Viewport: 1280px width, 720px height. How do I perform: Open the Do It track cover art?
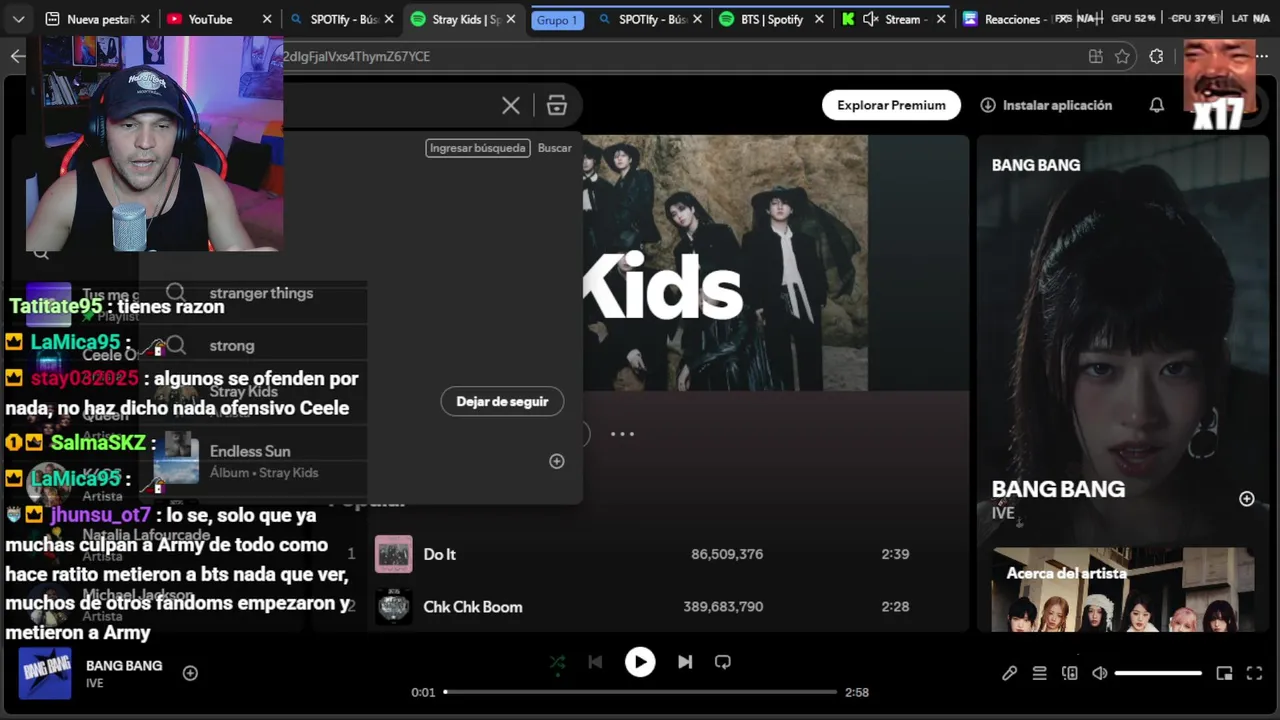pyautogui.click(x=393, y=554)
